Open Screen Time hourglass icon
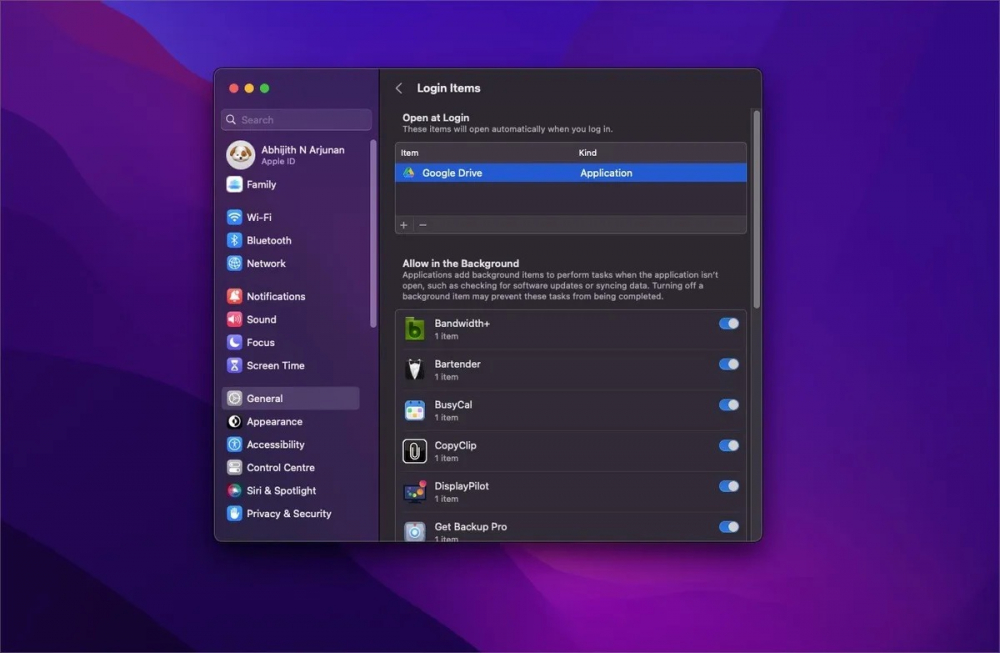This screenshot has width=1000, height=653. coord(234,365)
